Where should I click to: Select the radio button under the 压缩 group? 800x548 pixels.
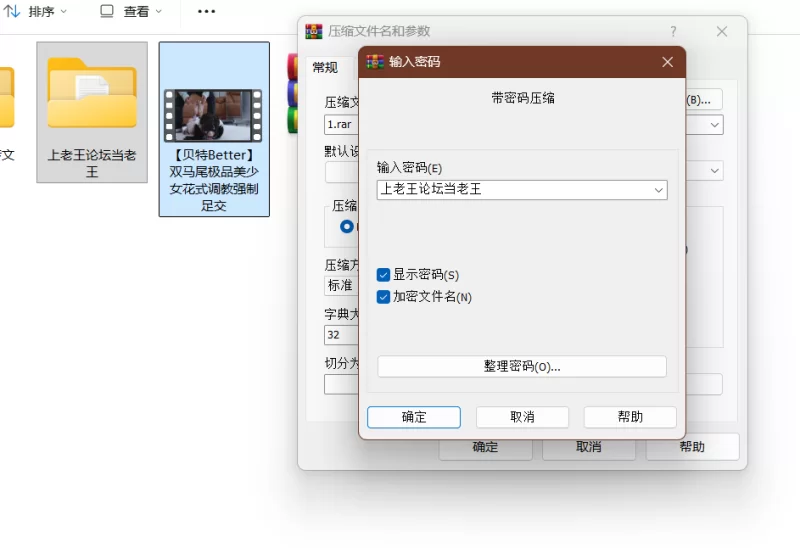tap(347, 227)
